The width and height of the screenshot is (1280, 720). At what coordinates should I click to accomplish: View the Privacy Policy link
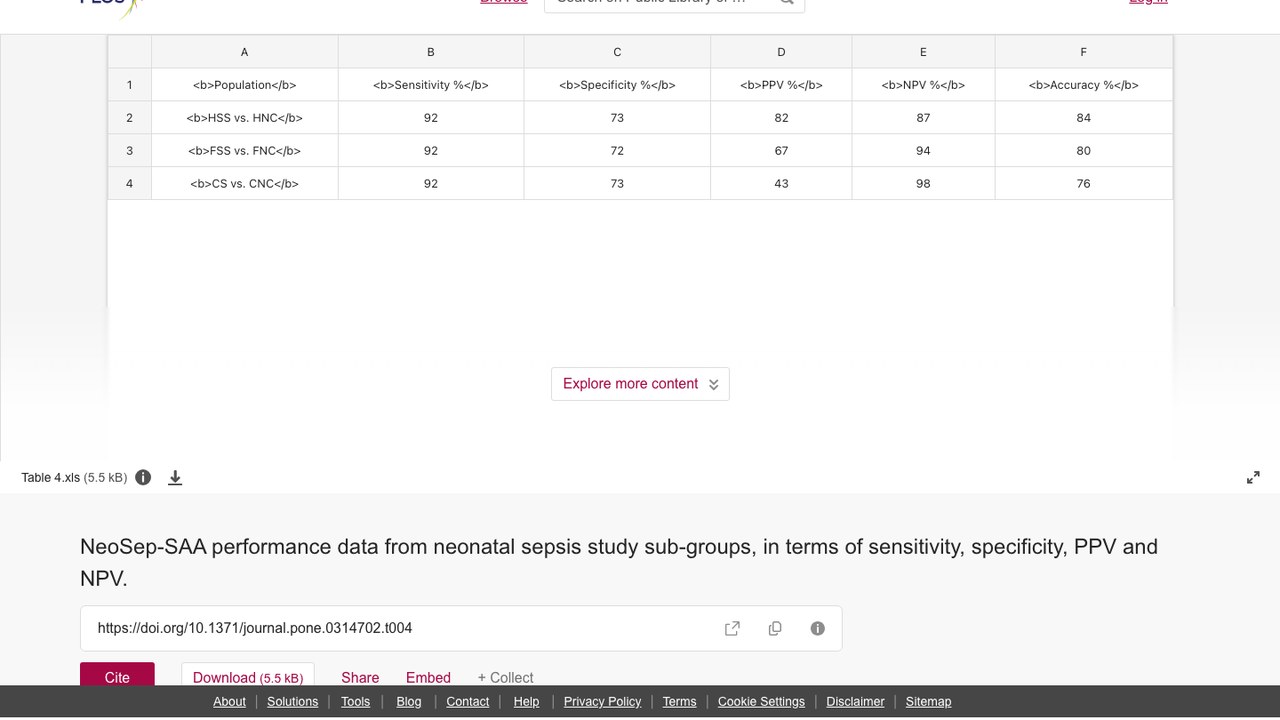pos(602,701)
